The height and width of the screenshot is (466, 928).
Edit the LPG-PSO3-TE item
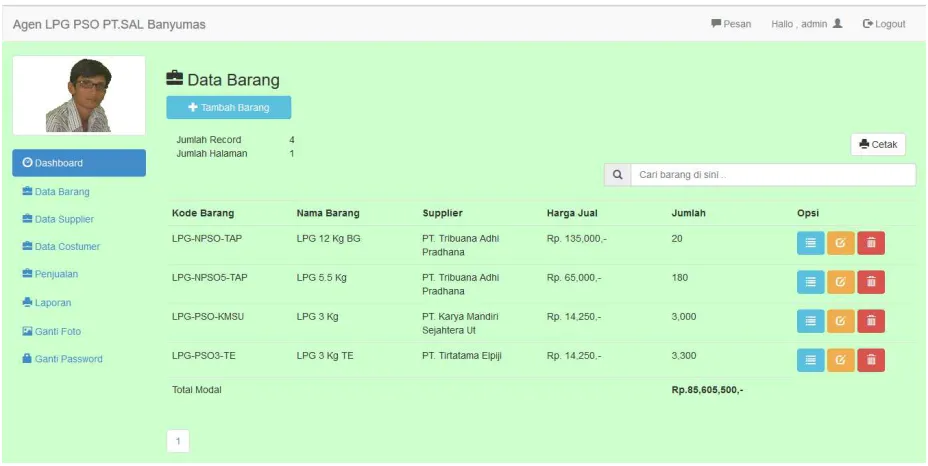(x=840, y=360)
